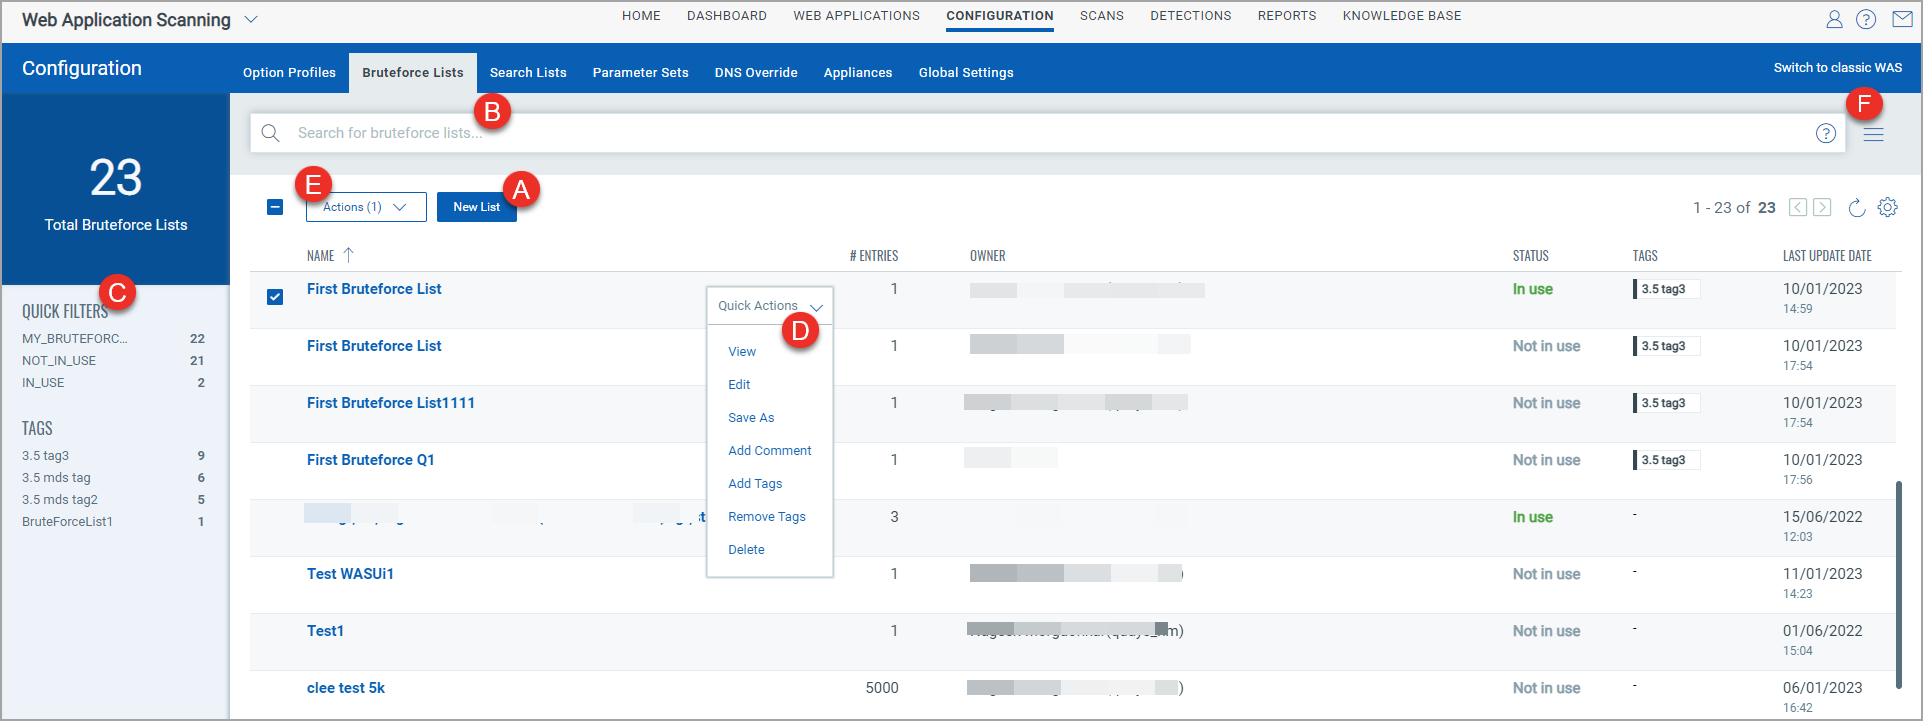Image resolution: width=1923 pixels, height=721 pixels.
Task: Open the hamburger menu beside search bar
Action: pyautogui.click(x=1874, y=134)
